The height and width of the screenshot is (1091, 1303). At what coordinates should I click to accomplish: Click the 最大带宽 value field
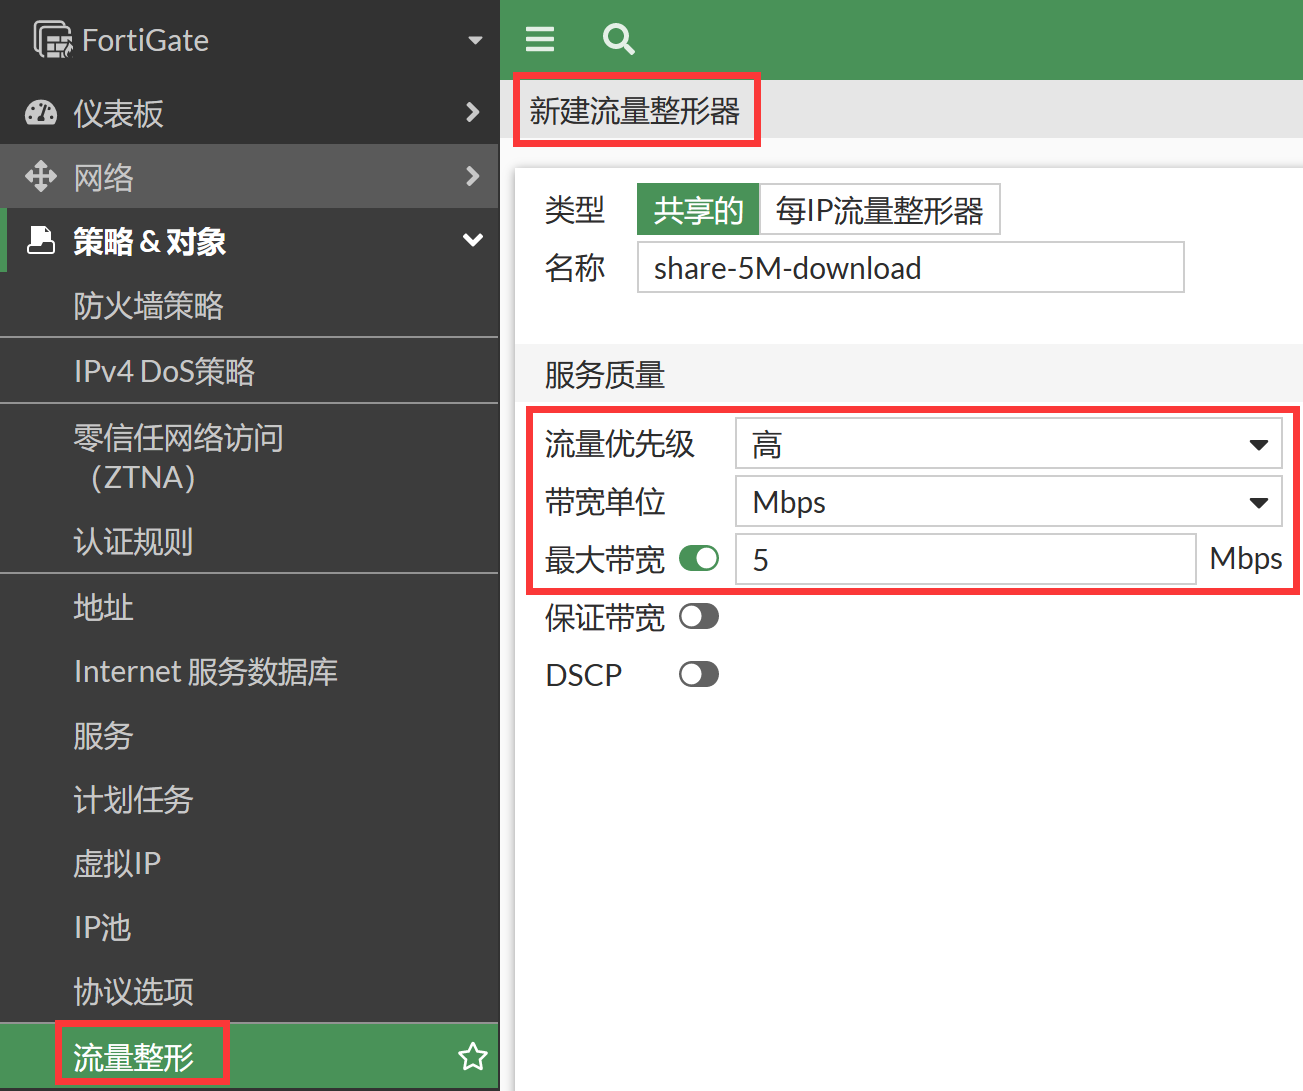coord(965,560)
